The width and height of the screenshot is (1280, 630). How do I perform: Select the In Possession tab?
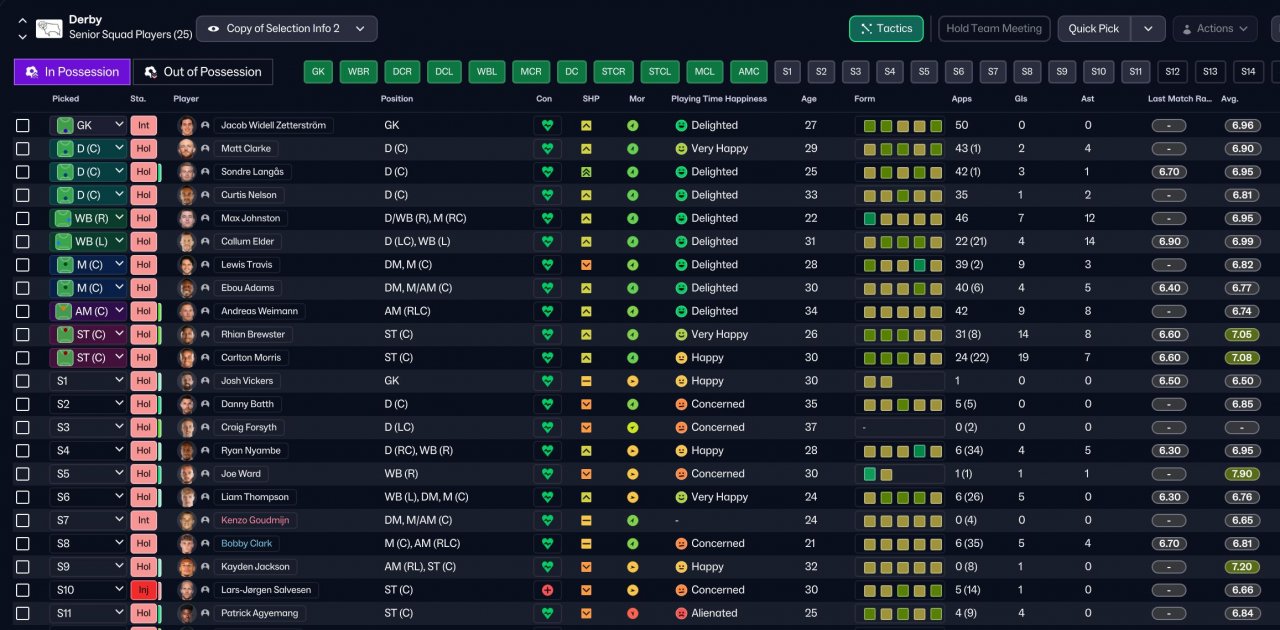tap(72, 72)
